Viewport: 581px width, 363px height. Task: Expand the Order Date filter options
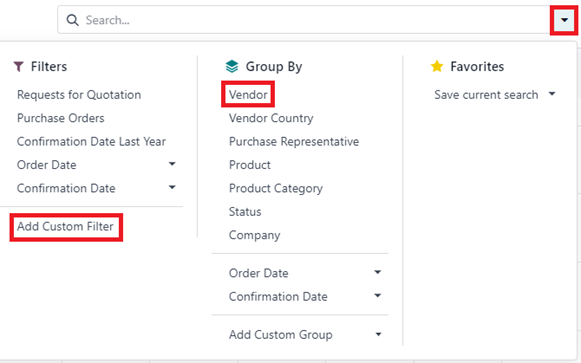pos(172,164)
